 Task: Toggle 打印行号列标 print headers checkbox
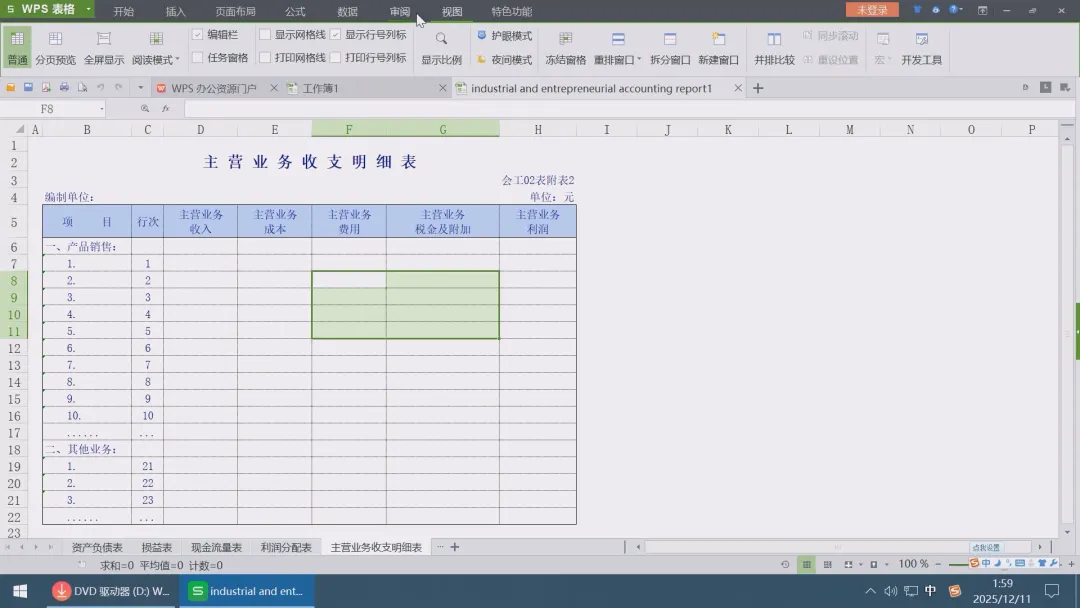click(335, 58)
